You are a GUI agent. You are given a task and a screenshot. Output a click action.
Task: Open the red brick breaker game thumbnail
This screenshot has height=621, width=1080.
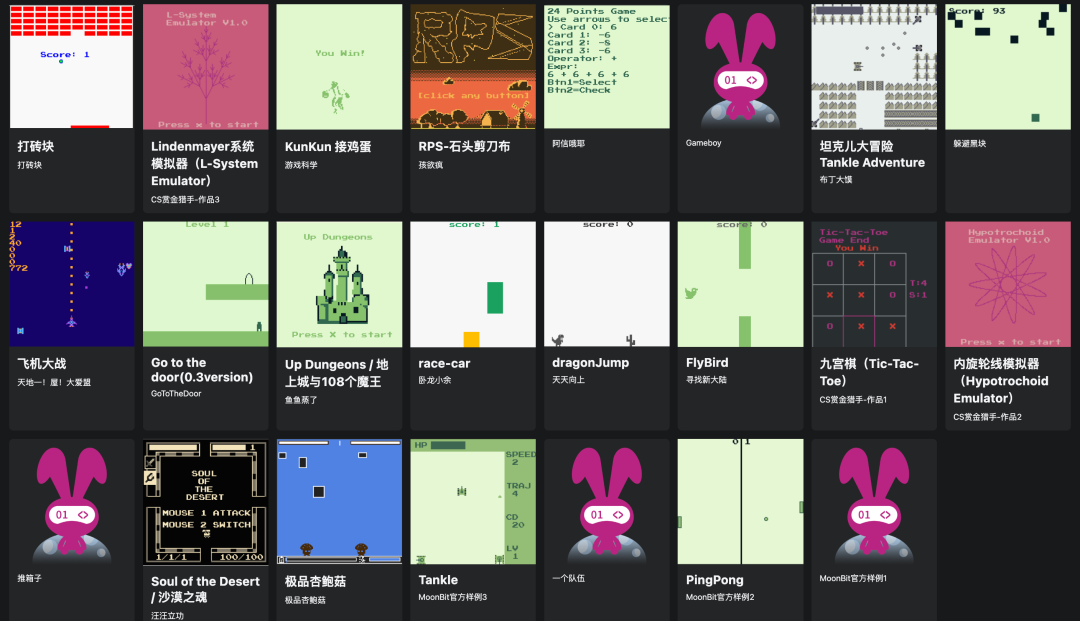click(x=72, y=66)
